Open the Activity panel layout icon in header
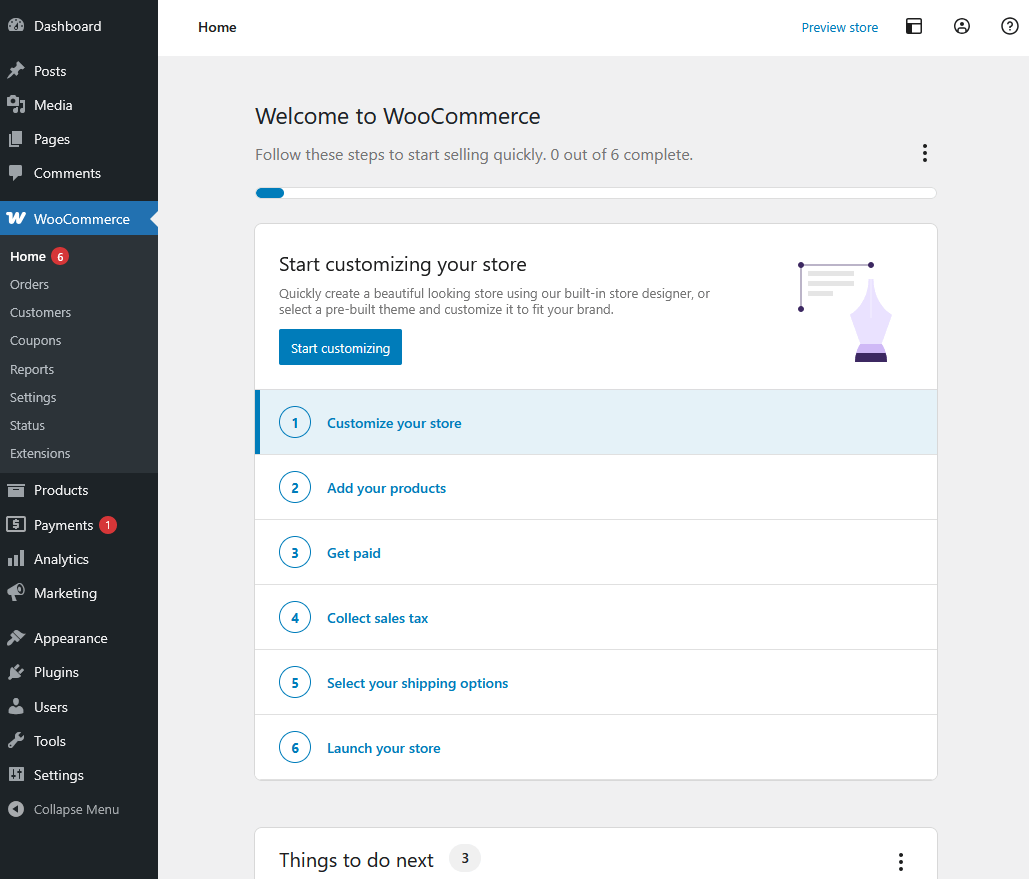The width and height of the screenshot is (1029, 879). tap(914, 26)
